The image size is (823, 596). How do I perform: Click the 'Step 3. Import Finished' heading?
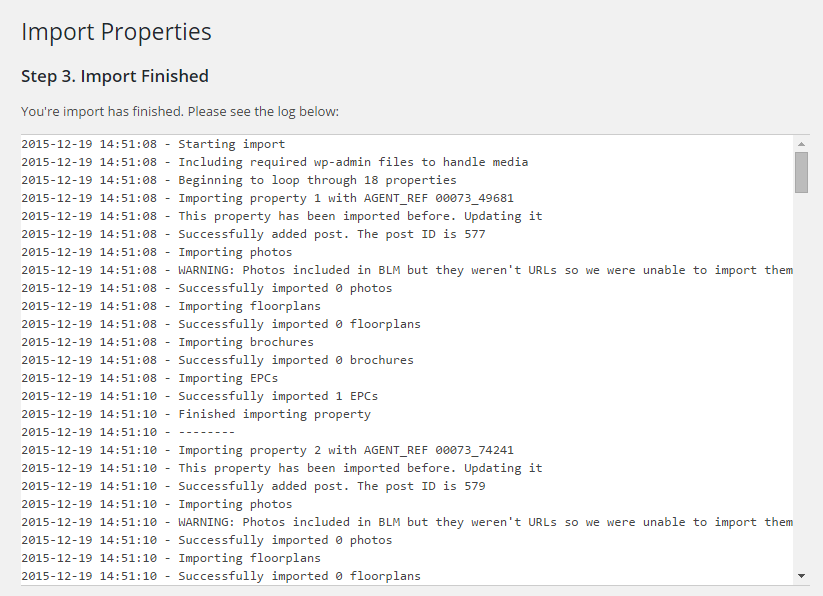[115, 77]
